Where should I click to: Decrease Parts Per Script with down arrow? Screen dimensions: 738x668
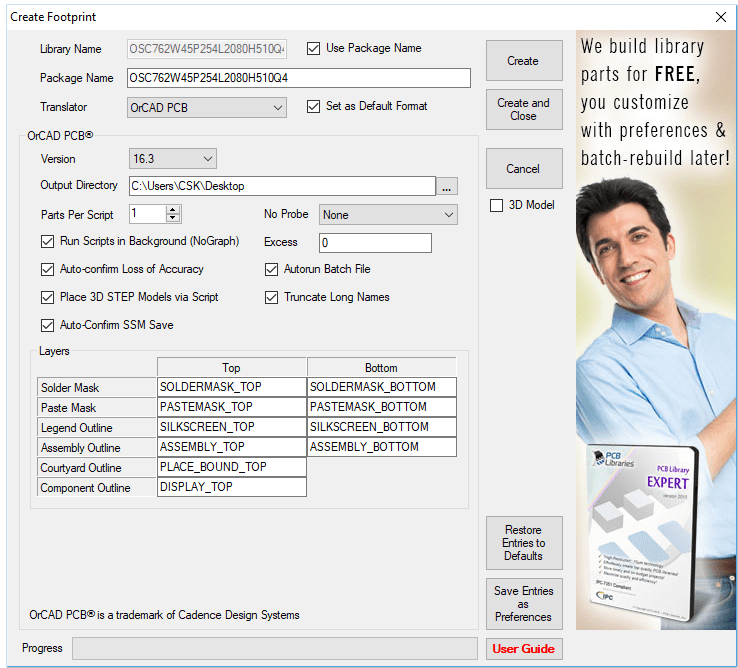173,218
